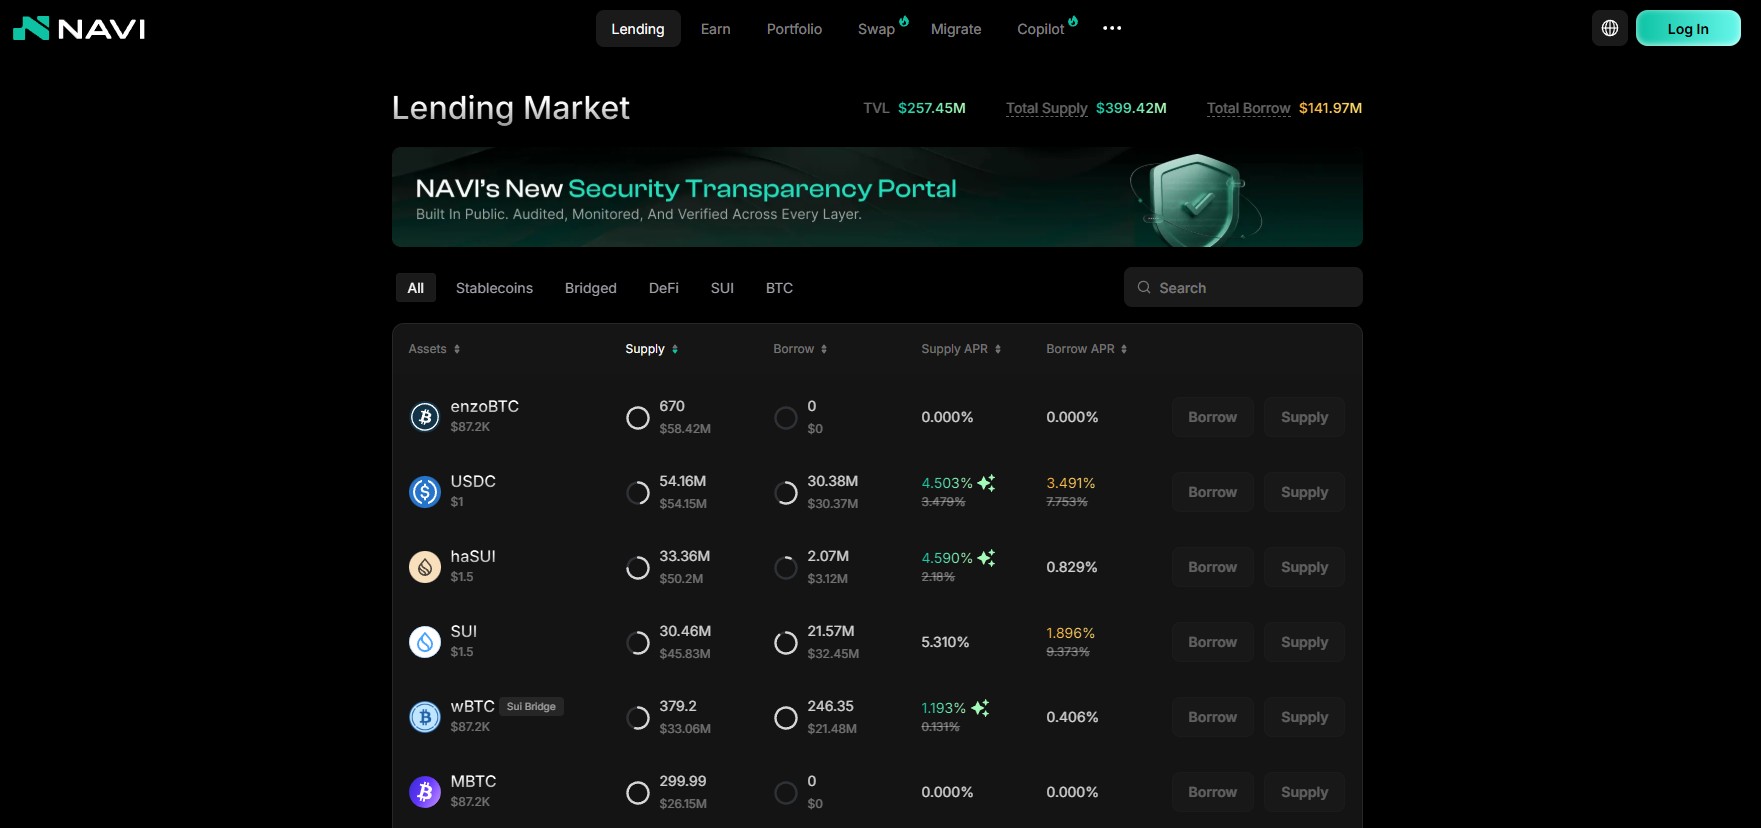Click Borrow for USDC

[1213, 492]
